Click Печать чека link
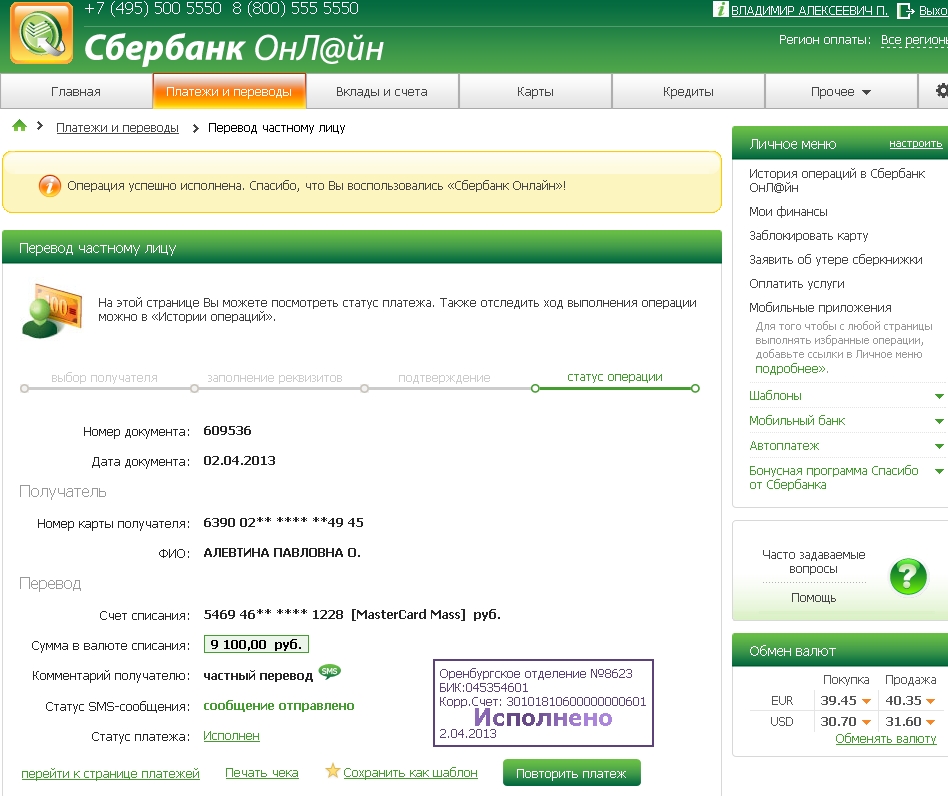 tap(262, 773)
